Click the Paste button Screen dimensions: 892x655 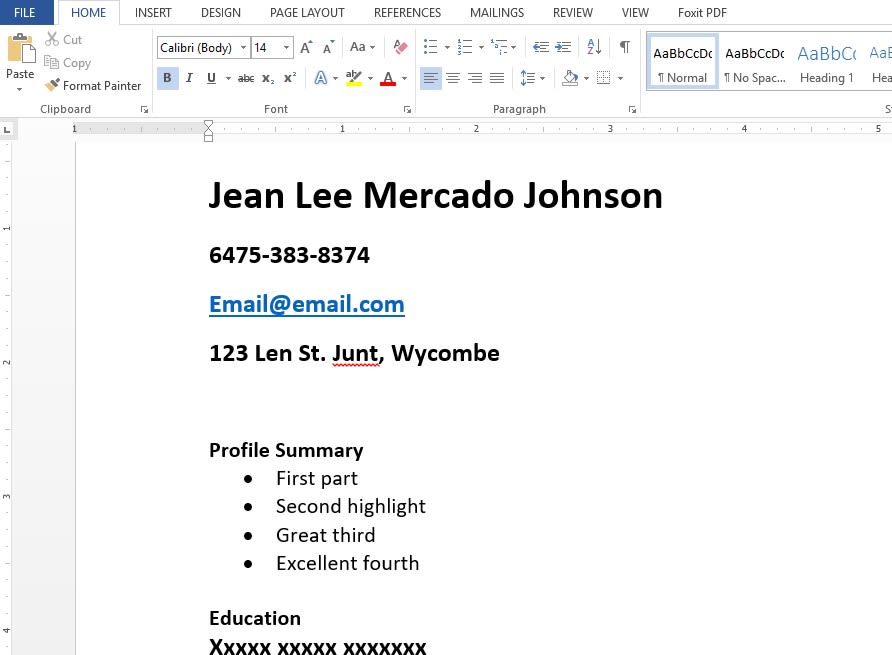[x=20, y=60]
